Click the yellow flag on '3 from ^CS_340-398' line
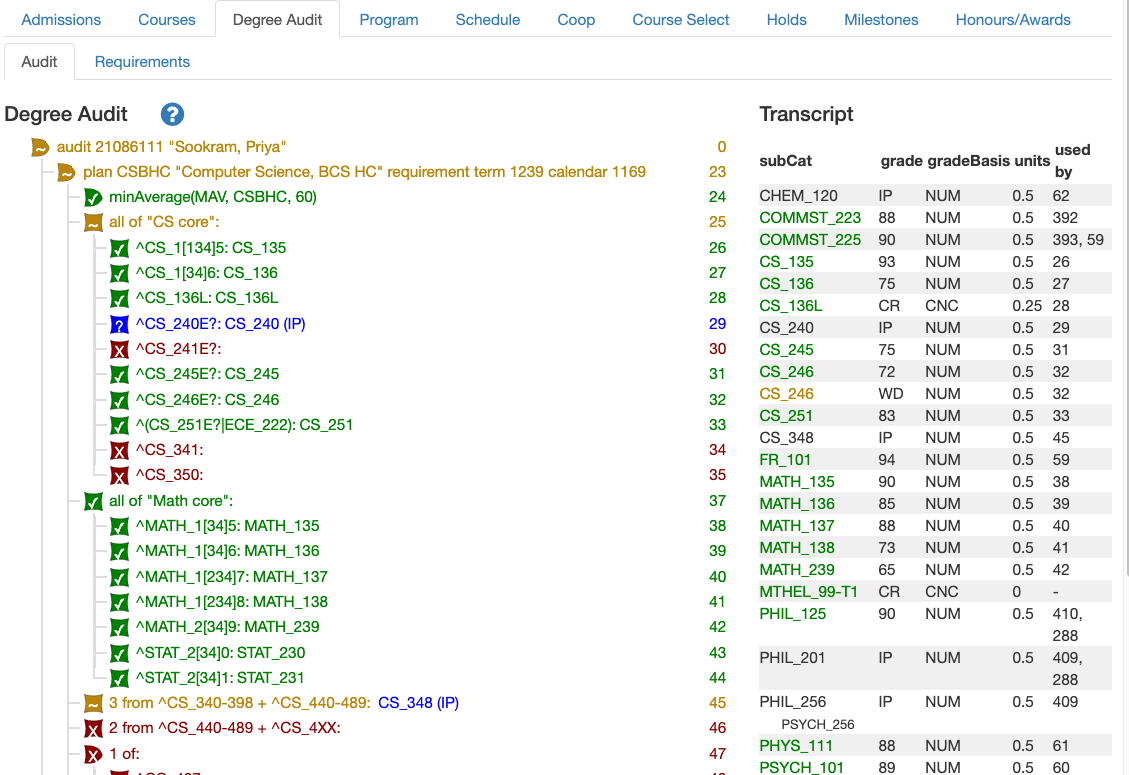Screen dimensions: 1129x775 point(93,702)
